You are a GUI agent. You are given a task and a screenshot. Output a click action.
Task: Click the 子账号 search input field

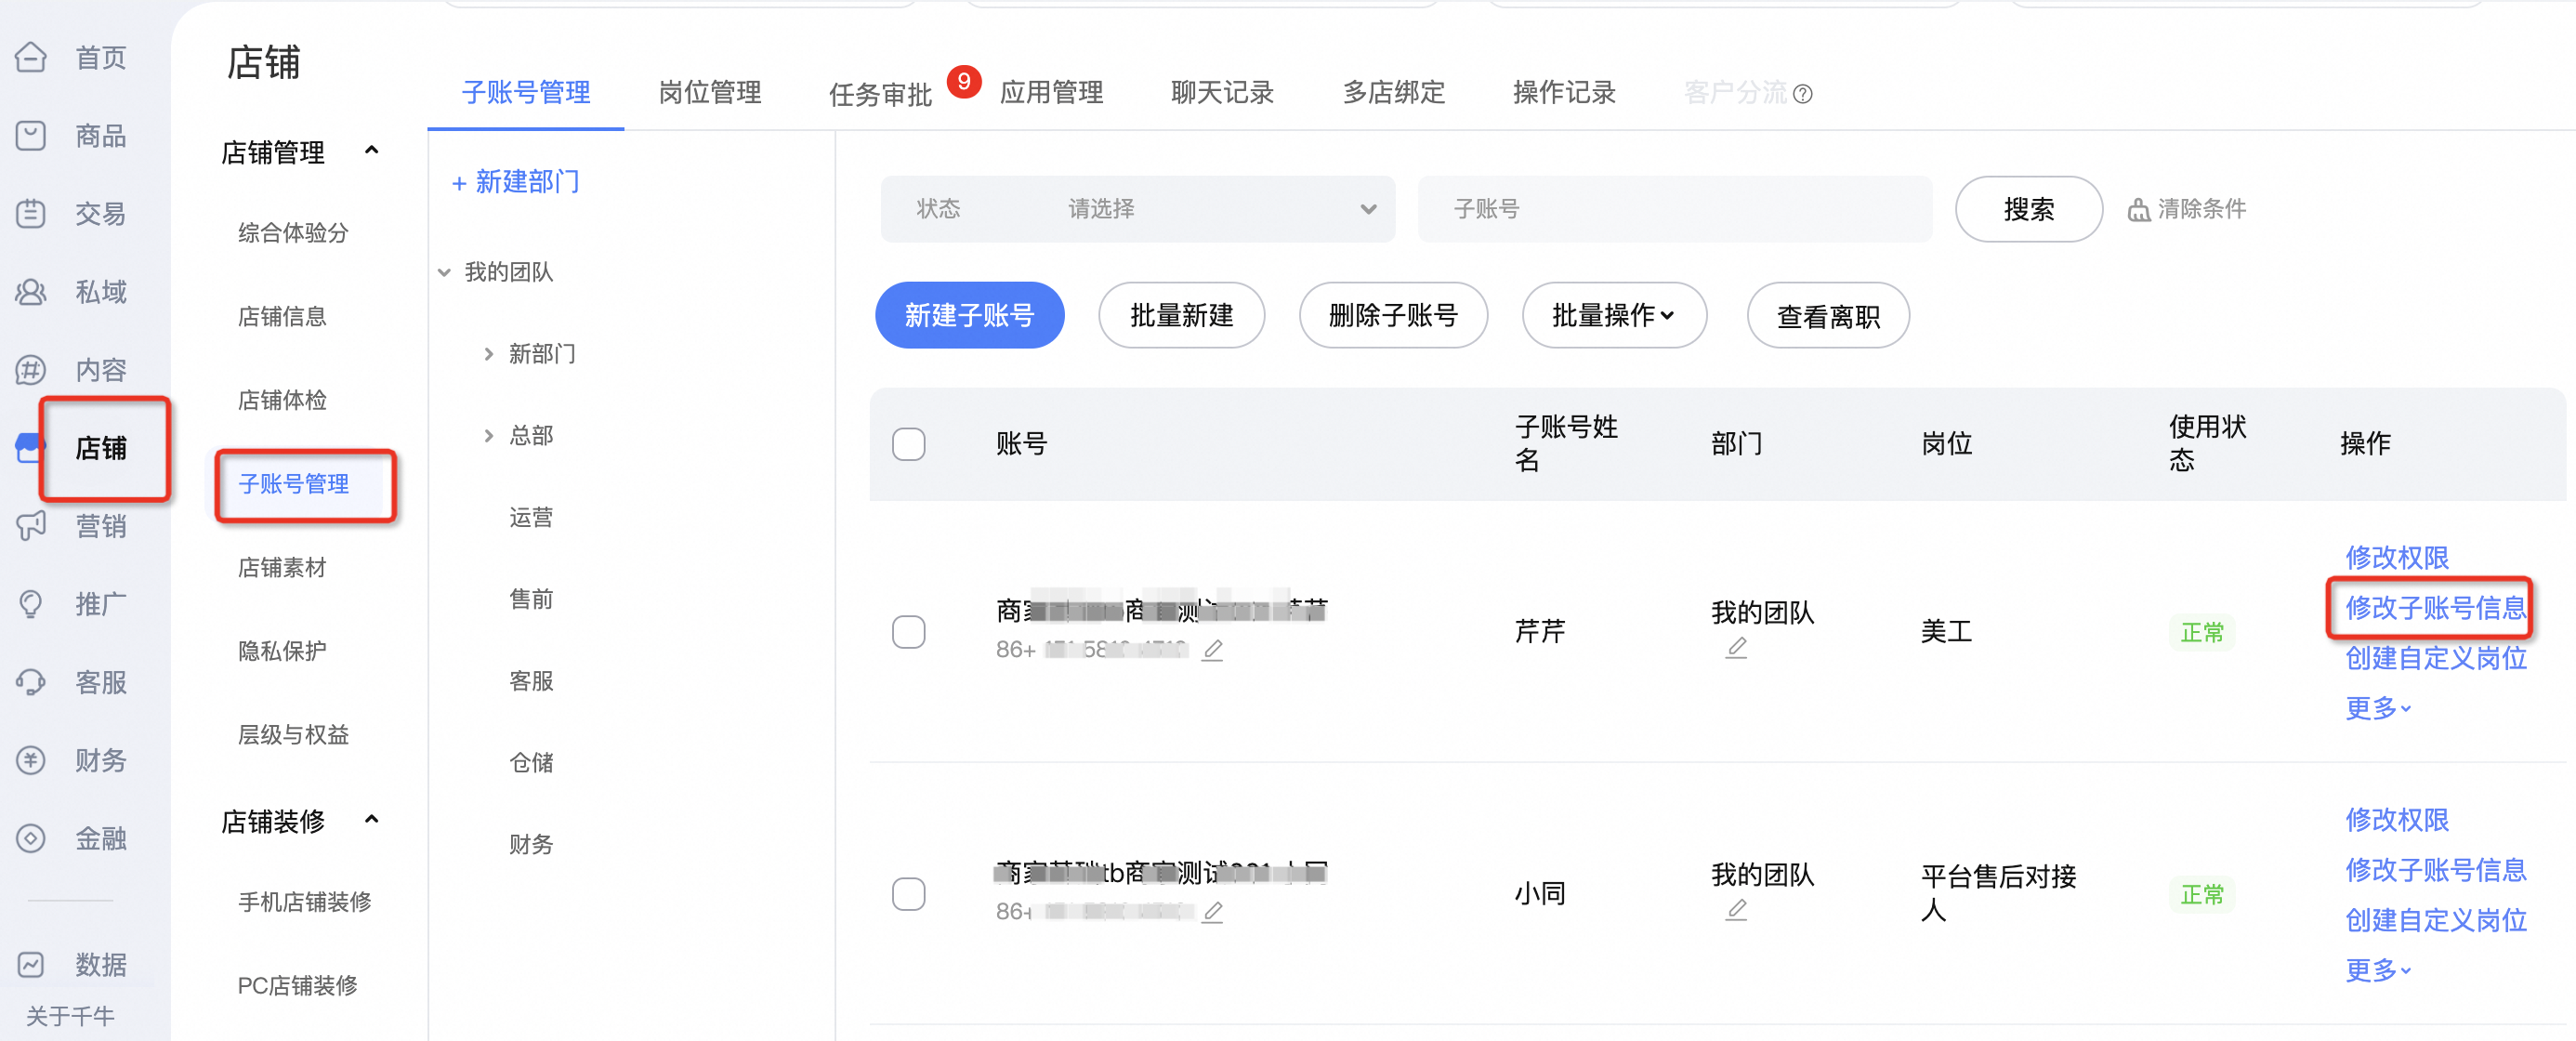pos(1673,209)
